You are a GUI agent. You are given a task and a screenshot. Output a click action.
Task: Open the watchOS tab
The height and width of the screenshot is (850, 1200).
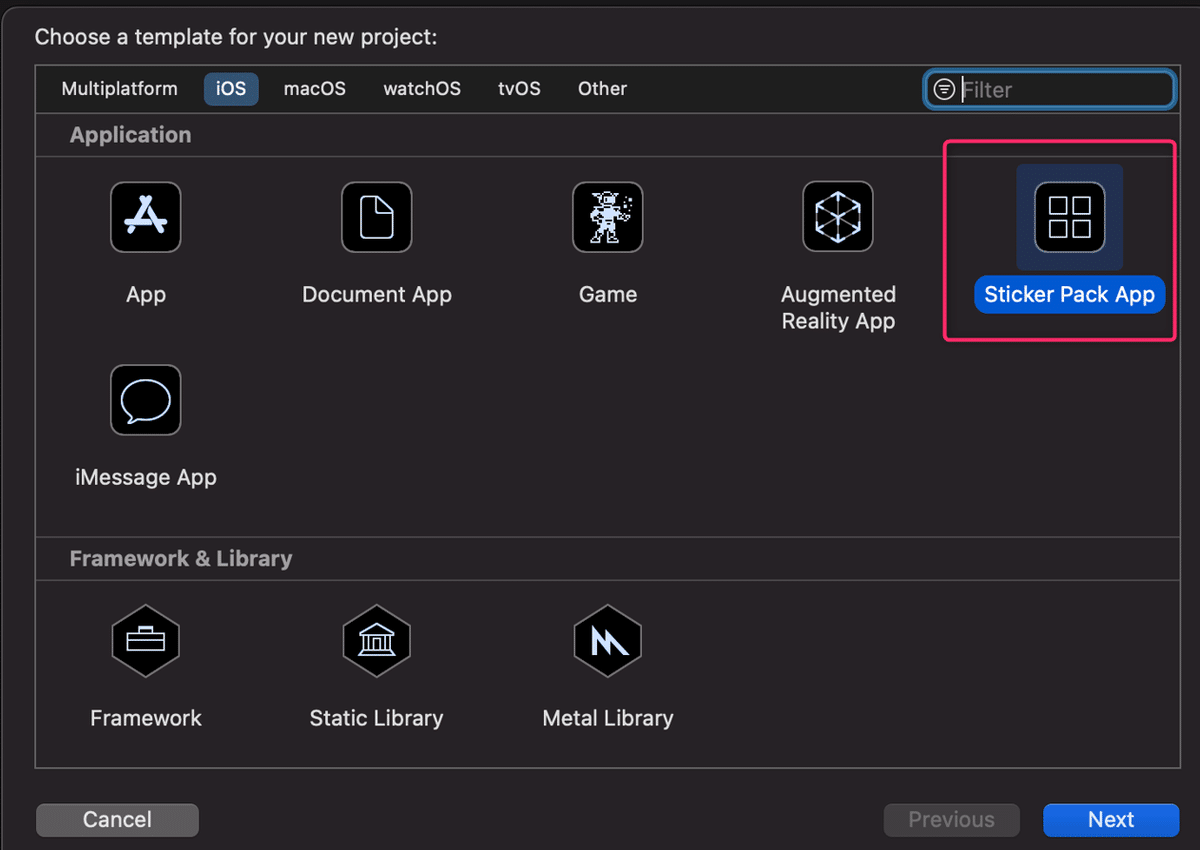(x=422, y=88)
